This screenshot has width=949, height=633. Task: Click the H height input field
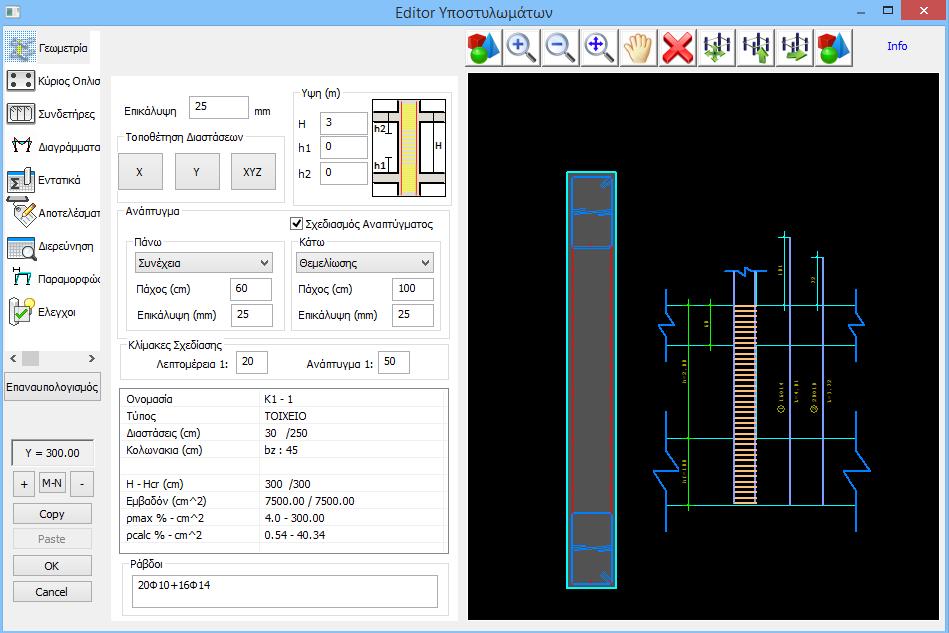coord(343,123)
